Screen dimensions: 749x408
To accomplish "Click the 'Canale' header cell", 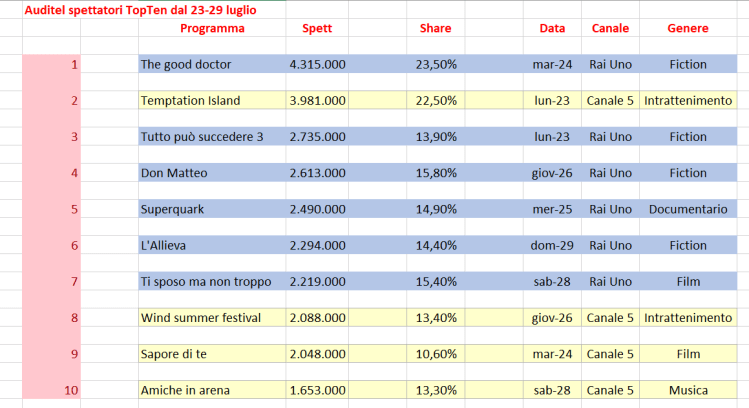I will (610, 28).
